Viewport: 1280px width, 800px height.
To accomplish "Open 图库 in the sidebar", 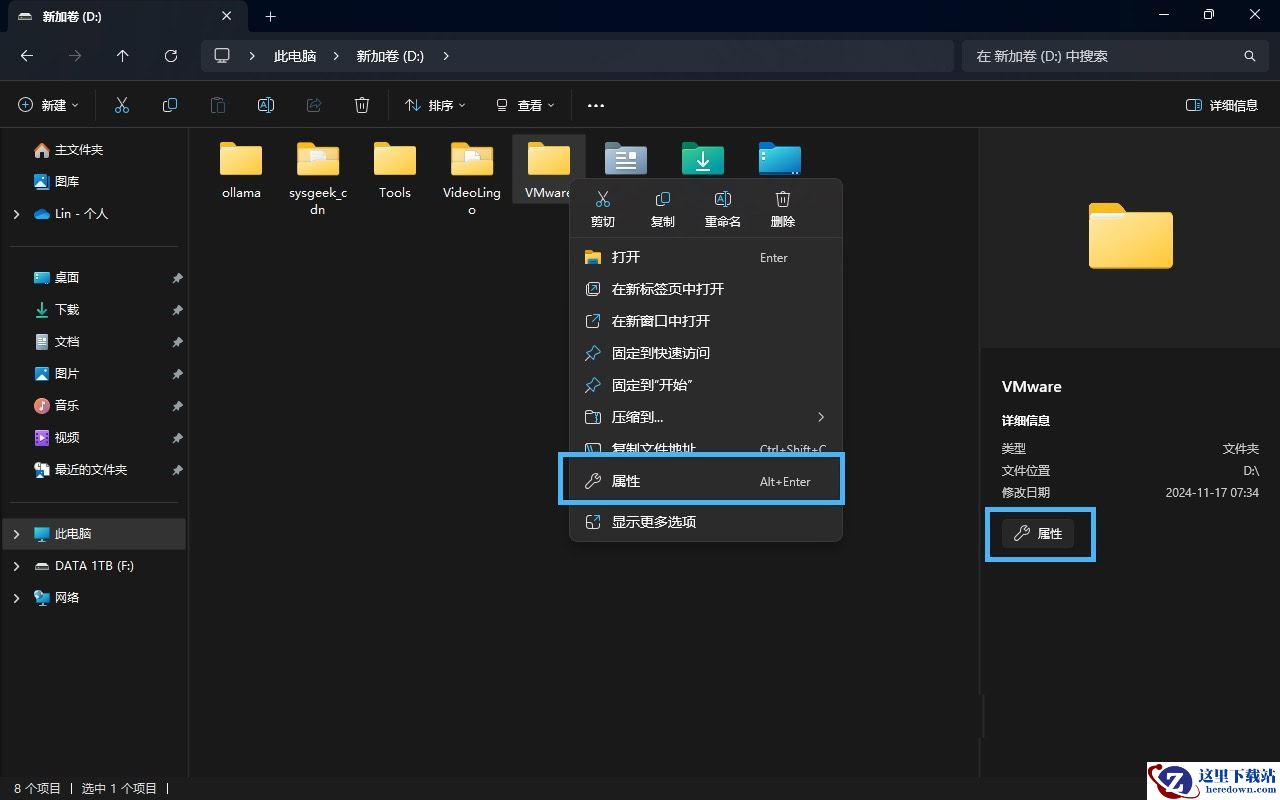I will point(57,182).
